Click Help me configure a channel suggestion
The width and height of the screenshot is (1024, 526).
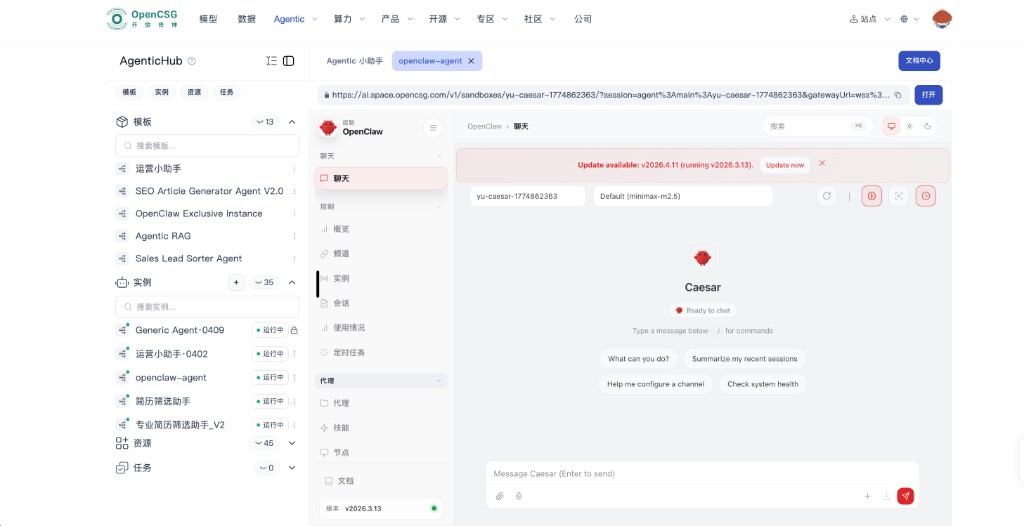(x=656, y=384)
